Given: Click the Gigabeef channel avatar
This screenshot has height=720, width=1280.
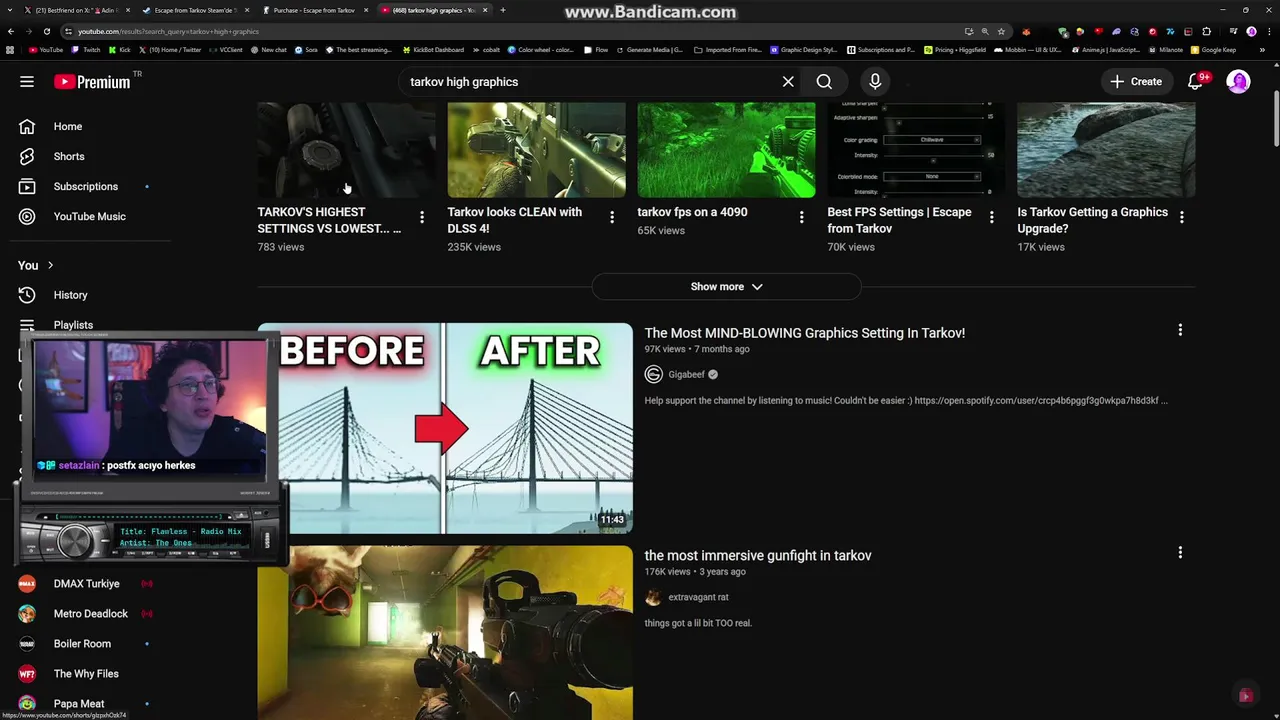Looking at the screenshot, I should (x=653, y=374).
